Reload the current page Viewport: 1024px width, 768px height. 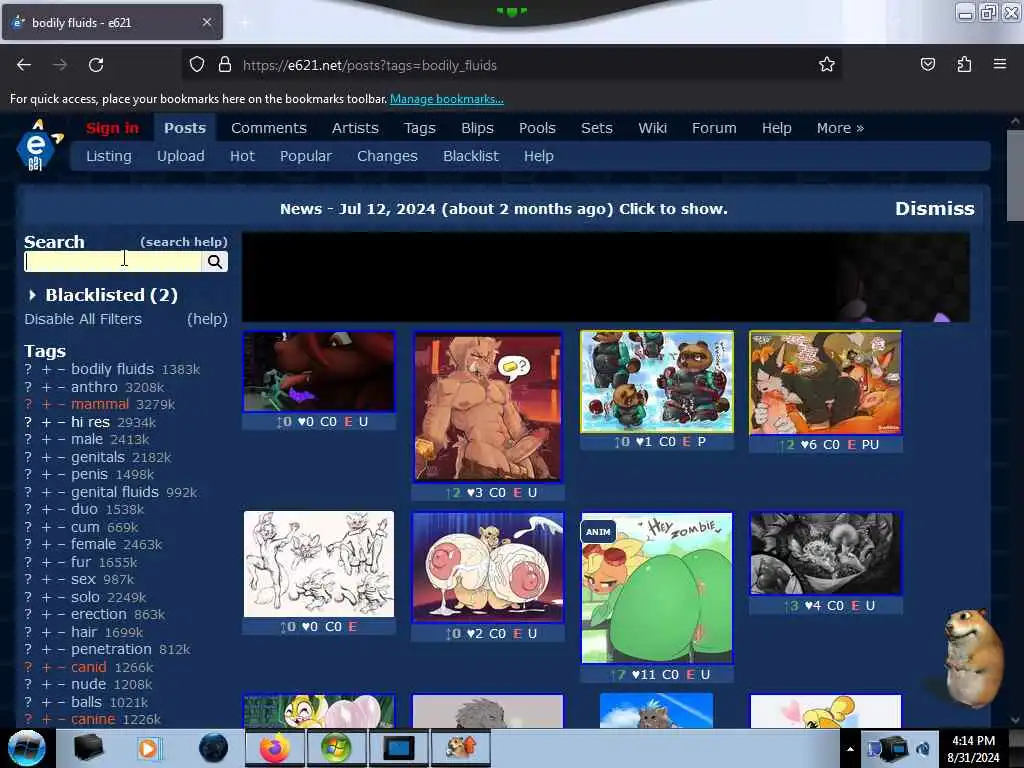coord(96,65)
